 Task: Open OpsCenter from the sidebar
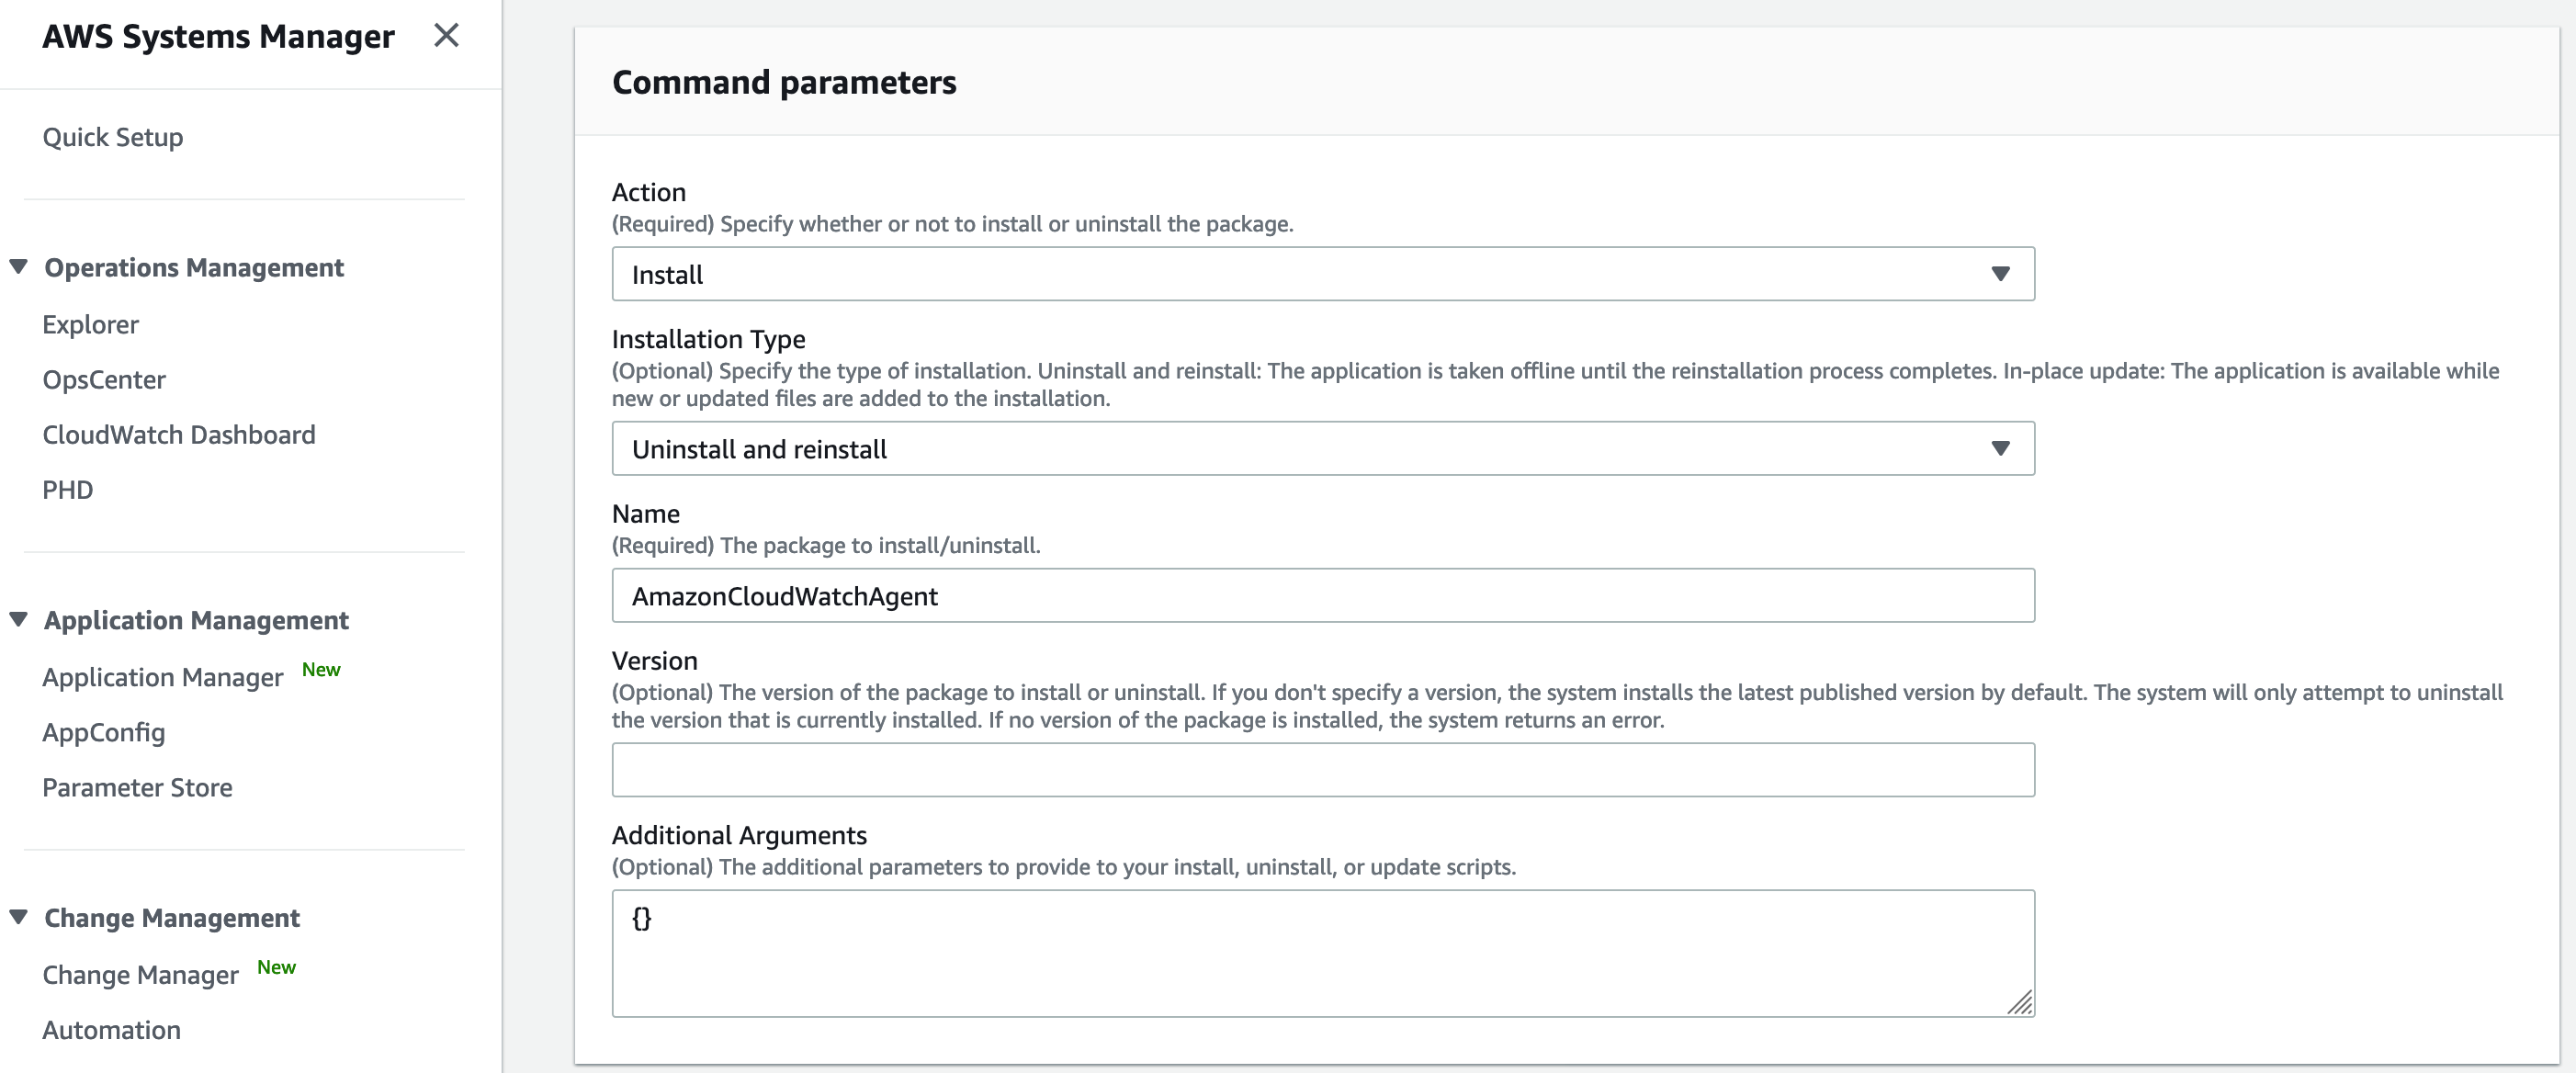104,380
